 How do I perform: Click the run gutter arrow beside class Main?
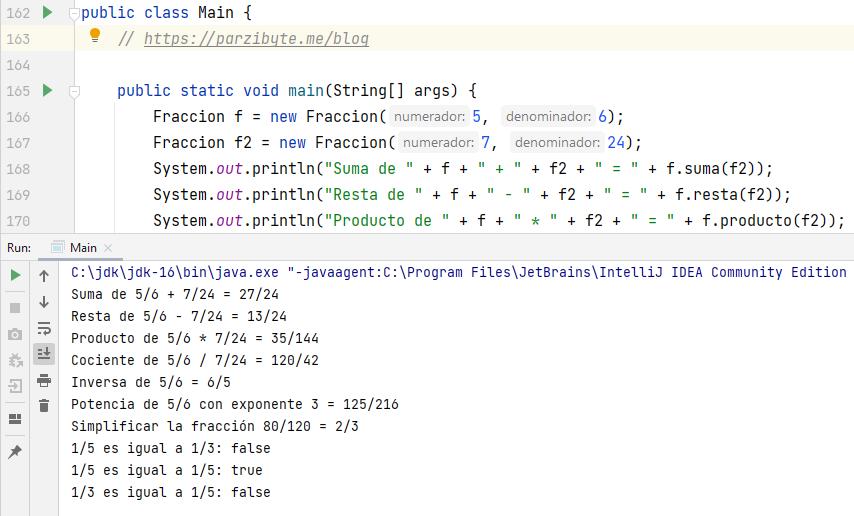(47, 13)
